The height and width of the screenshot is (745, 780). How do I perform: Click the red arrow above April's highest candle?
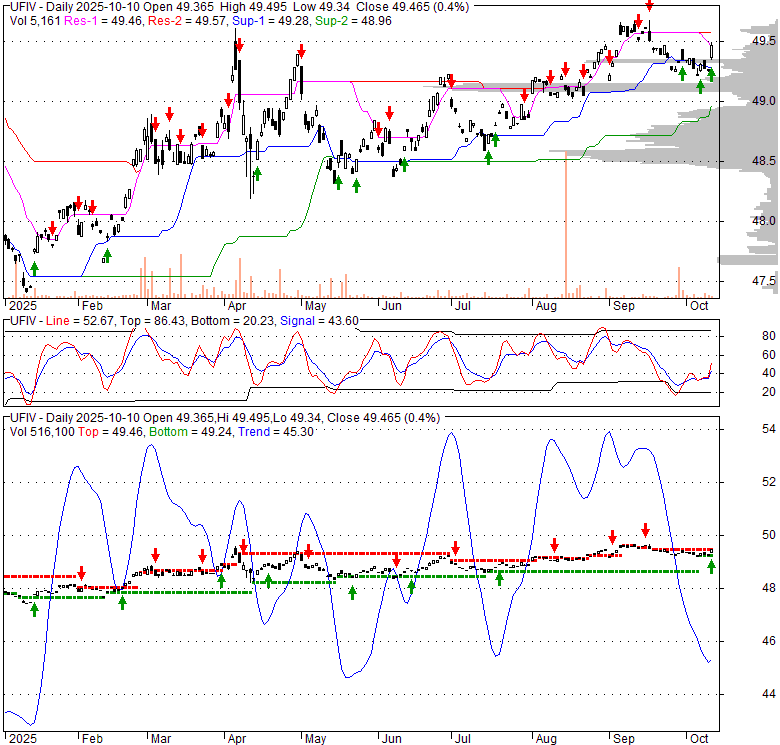tap(238, 46)
